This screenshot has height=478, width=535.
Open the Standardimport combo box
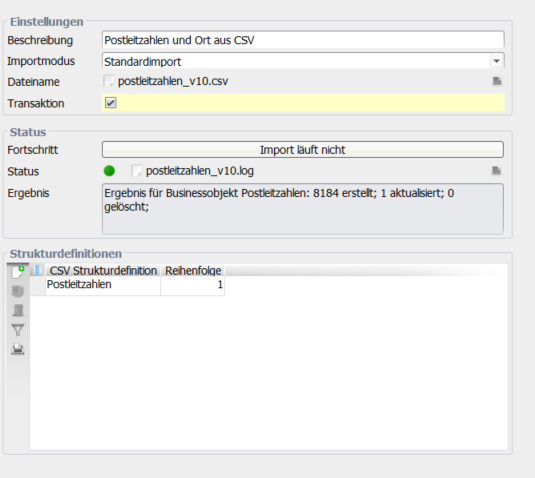coord(303,61)
